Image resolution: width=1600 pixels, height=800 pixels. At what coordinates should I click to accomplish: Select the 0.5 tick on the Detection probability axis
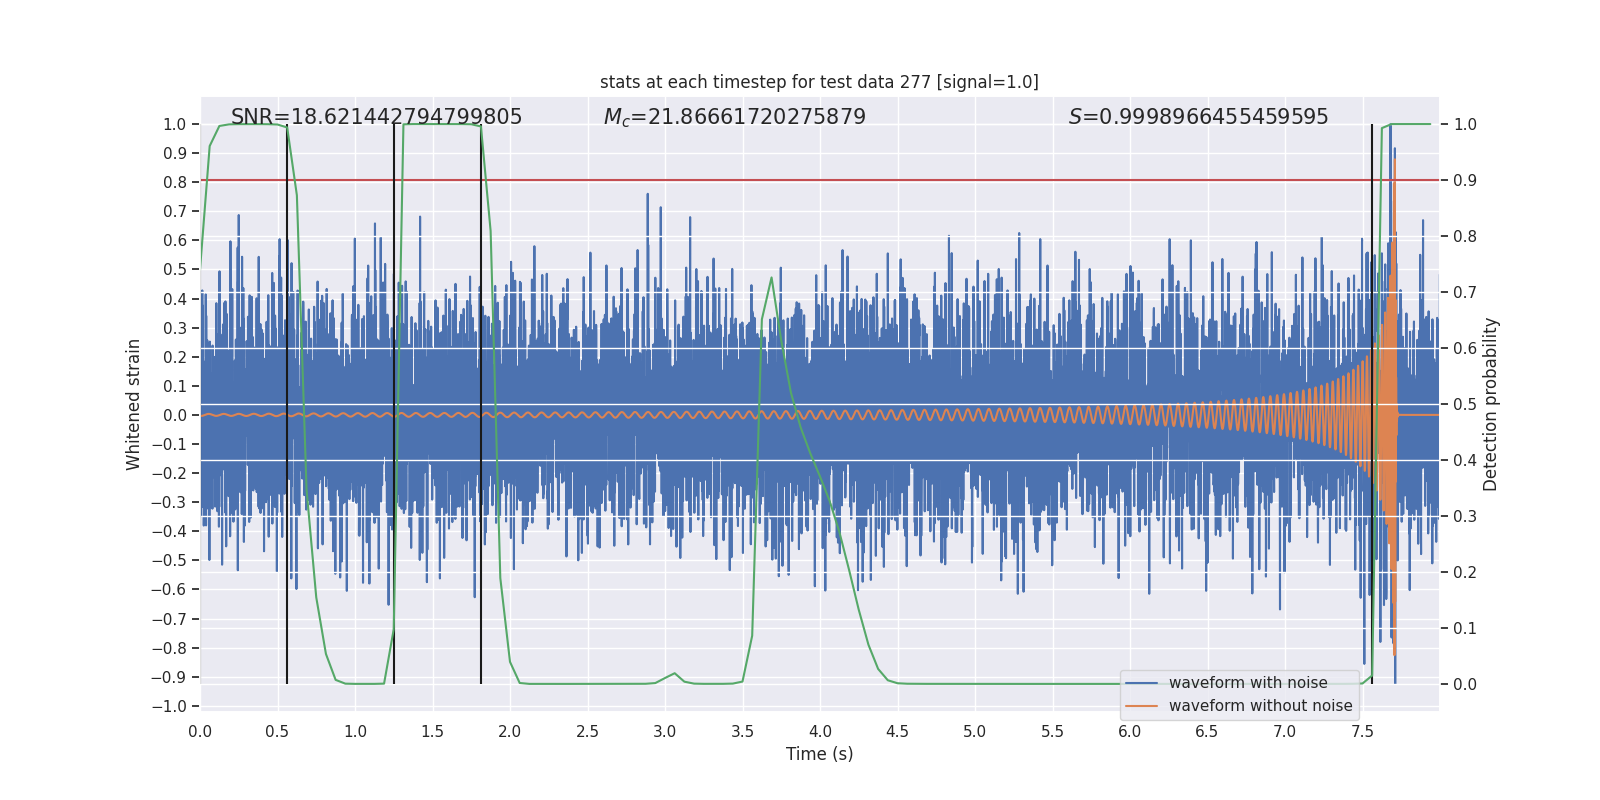1465,404
